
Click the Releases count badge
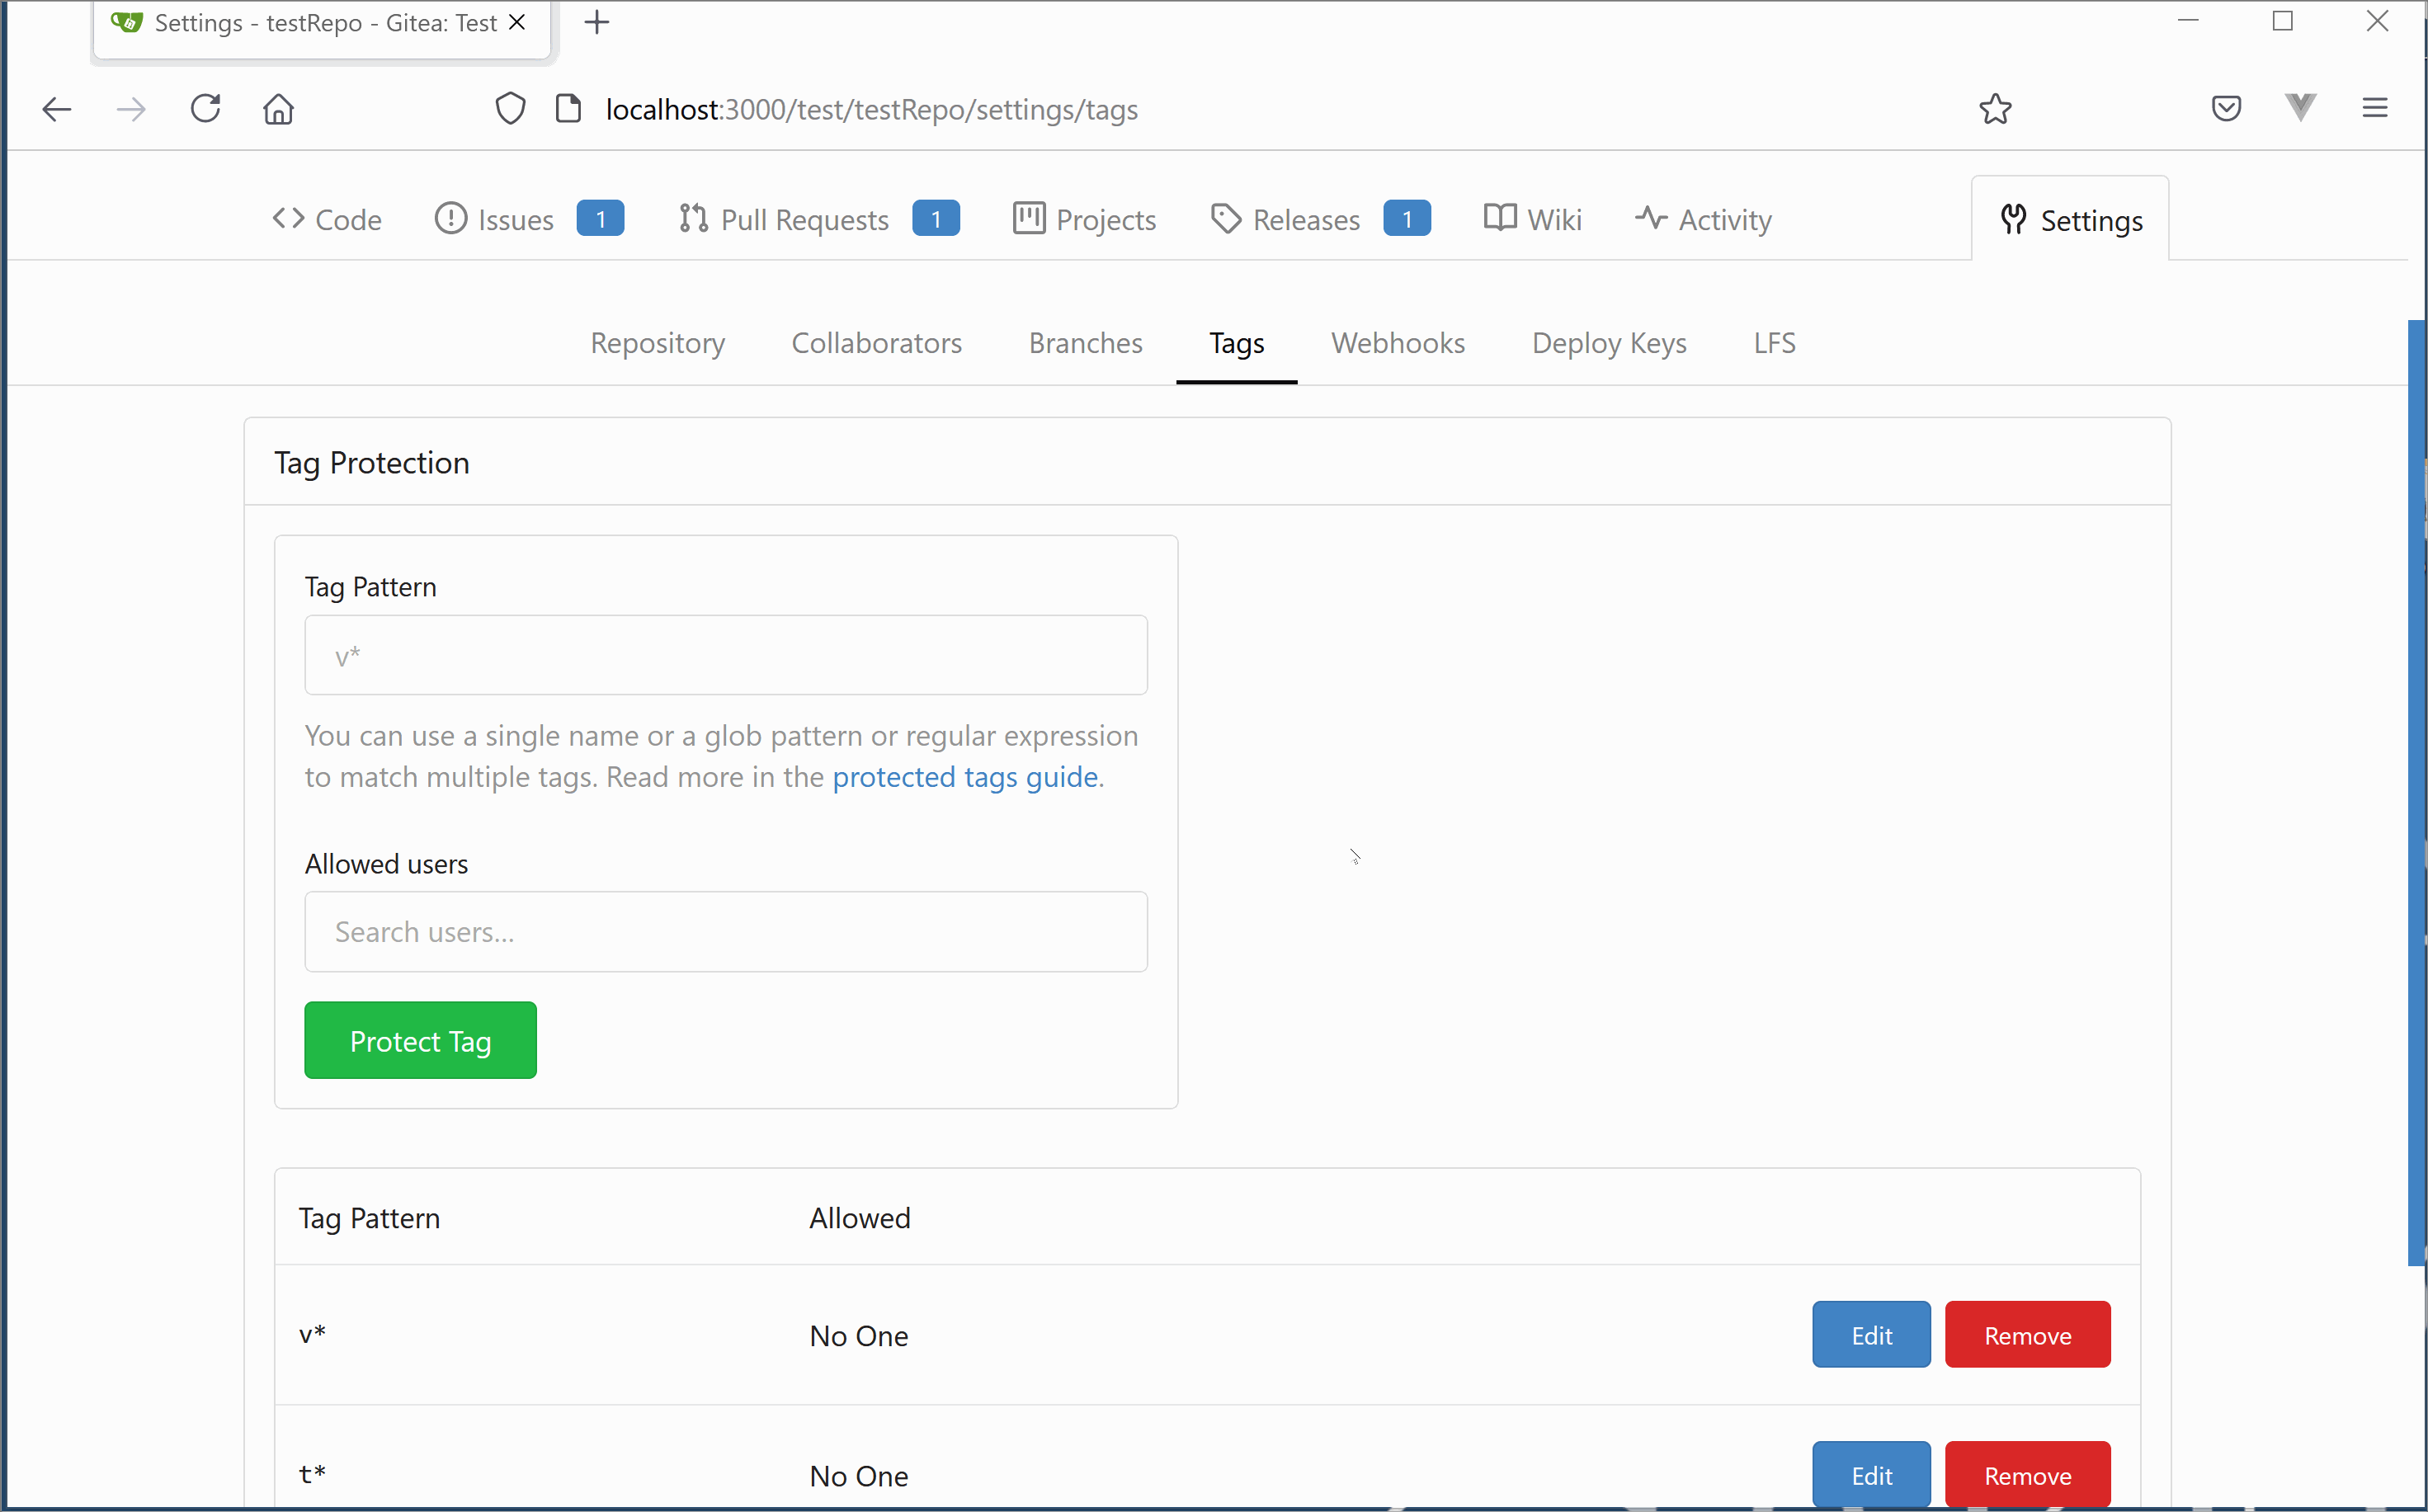coord(1407,219)
